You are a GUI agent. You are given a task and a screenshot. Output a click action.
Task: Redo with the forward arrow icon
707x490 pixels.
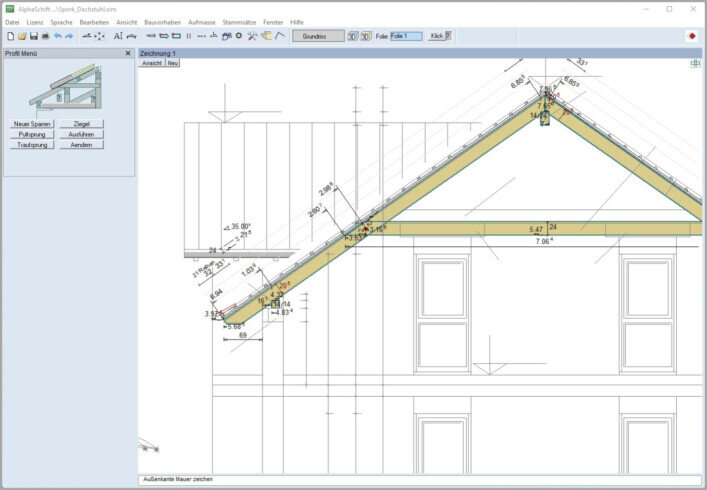[x=69, y=36]
